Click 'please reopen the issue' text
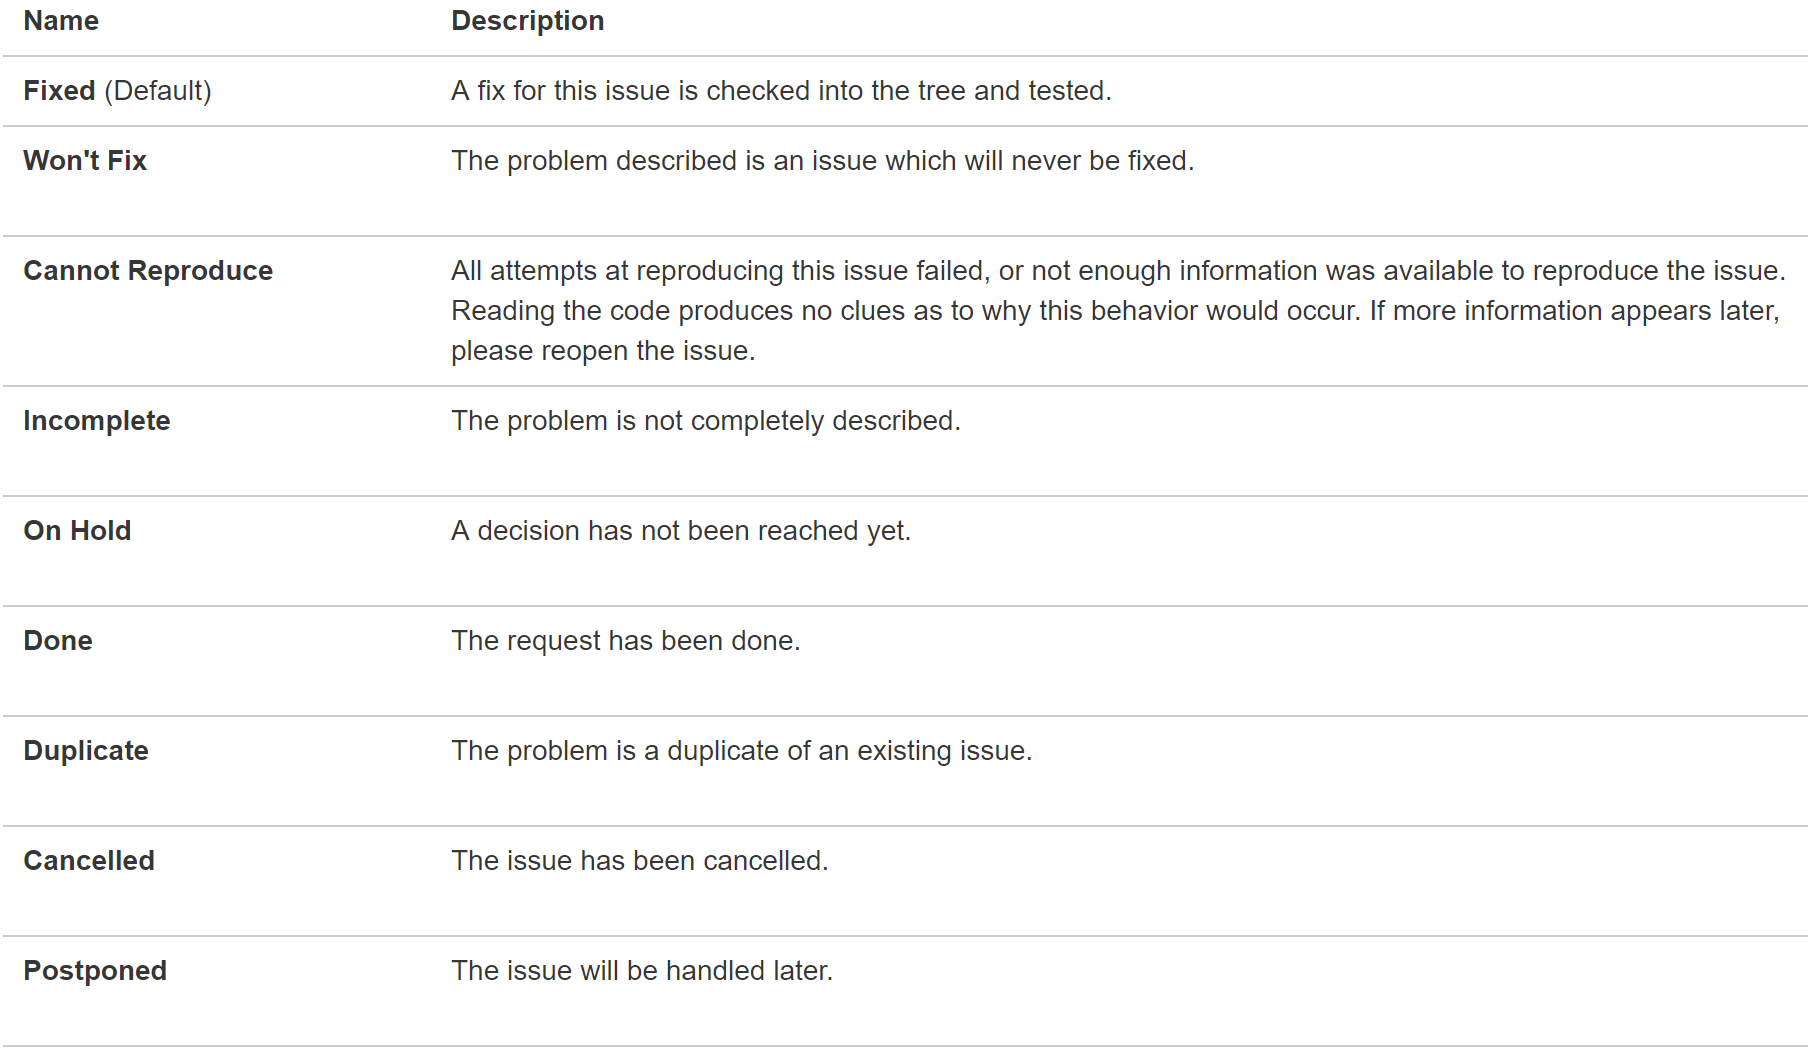This screenshot has width=1808, height=1053. 603,351
